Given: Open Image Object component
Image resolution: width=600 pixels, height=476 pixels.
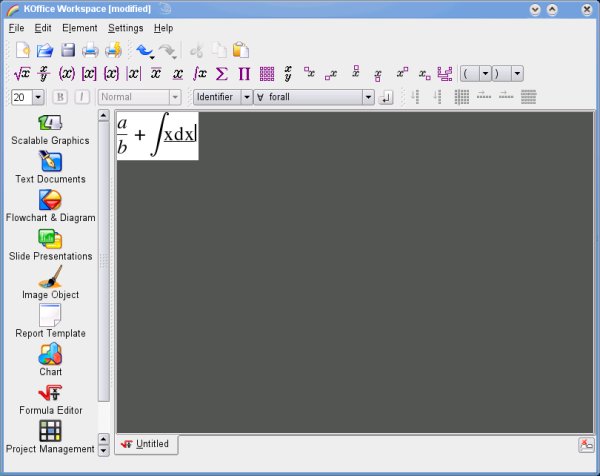Looking at the screenshot, I should (x=50, y=282).
